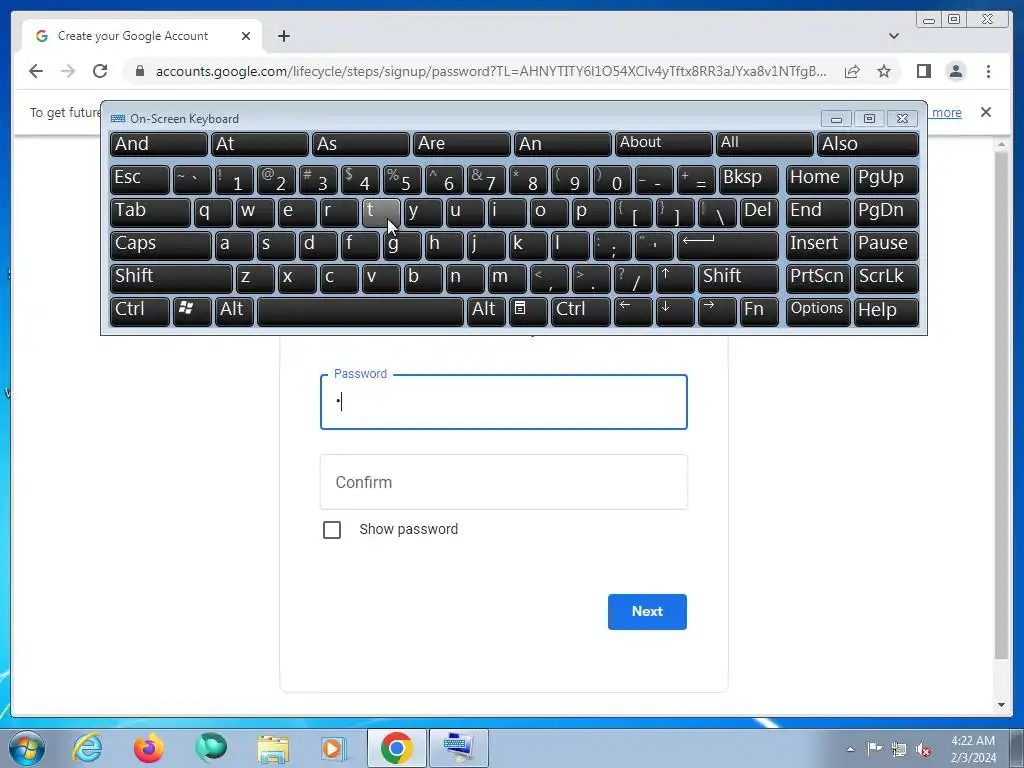Image resolution: width=1024 pixels, height=768 pixels.
Task: Toggle right Shift on on-screen keyboard
Action: point(738,278)
